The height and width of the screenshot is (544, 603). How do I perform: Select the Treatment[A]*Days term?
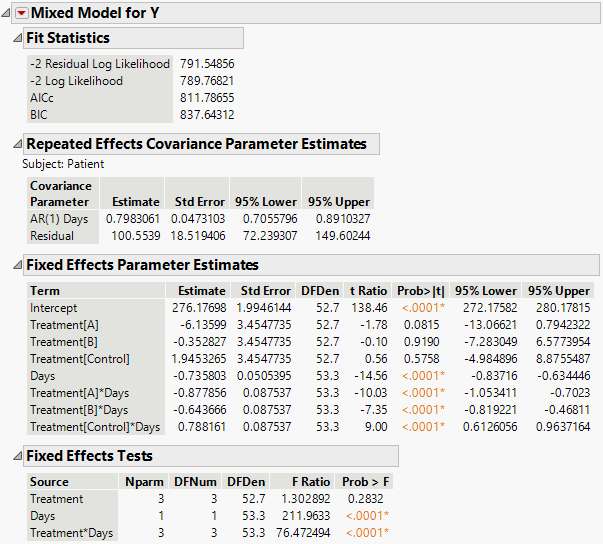80,393
